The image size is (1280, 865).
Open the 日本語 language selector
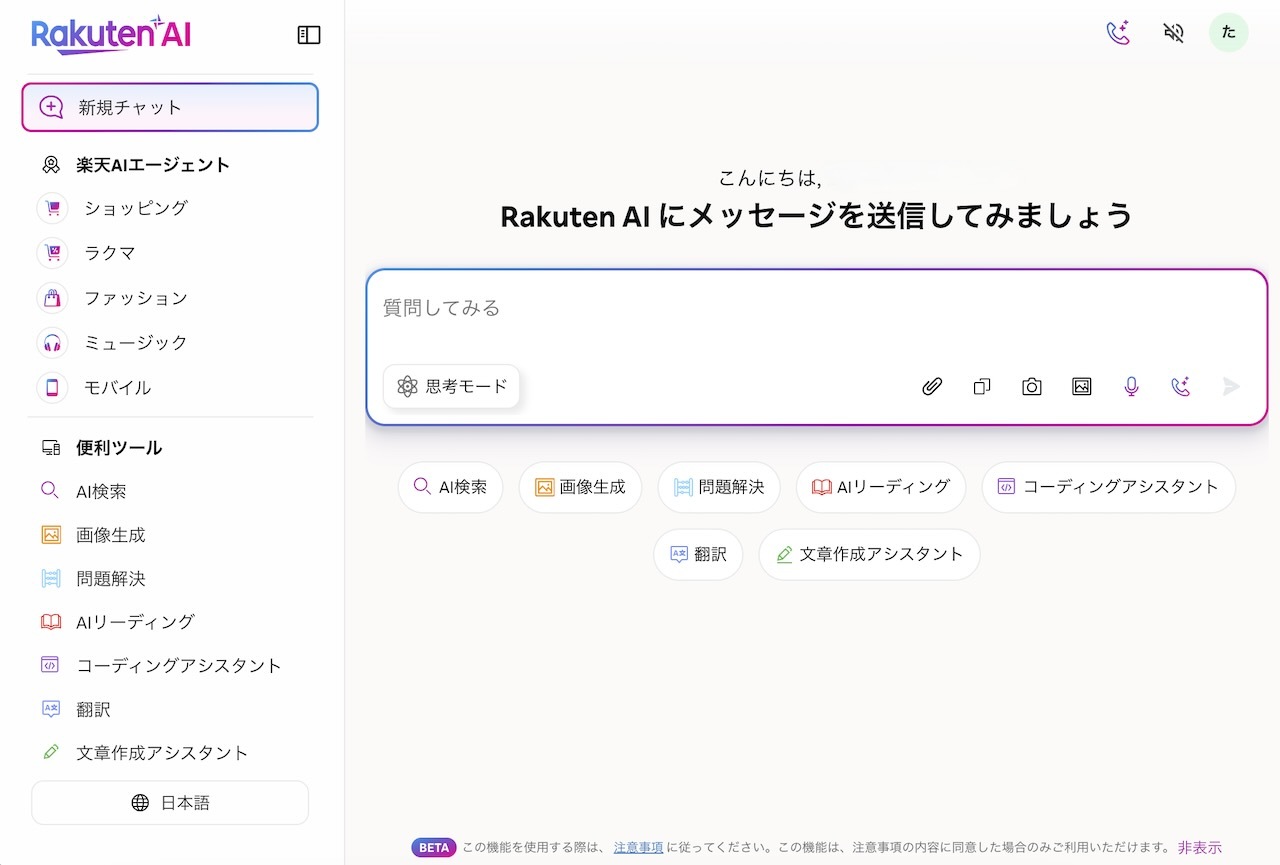(x=170, y=803)
